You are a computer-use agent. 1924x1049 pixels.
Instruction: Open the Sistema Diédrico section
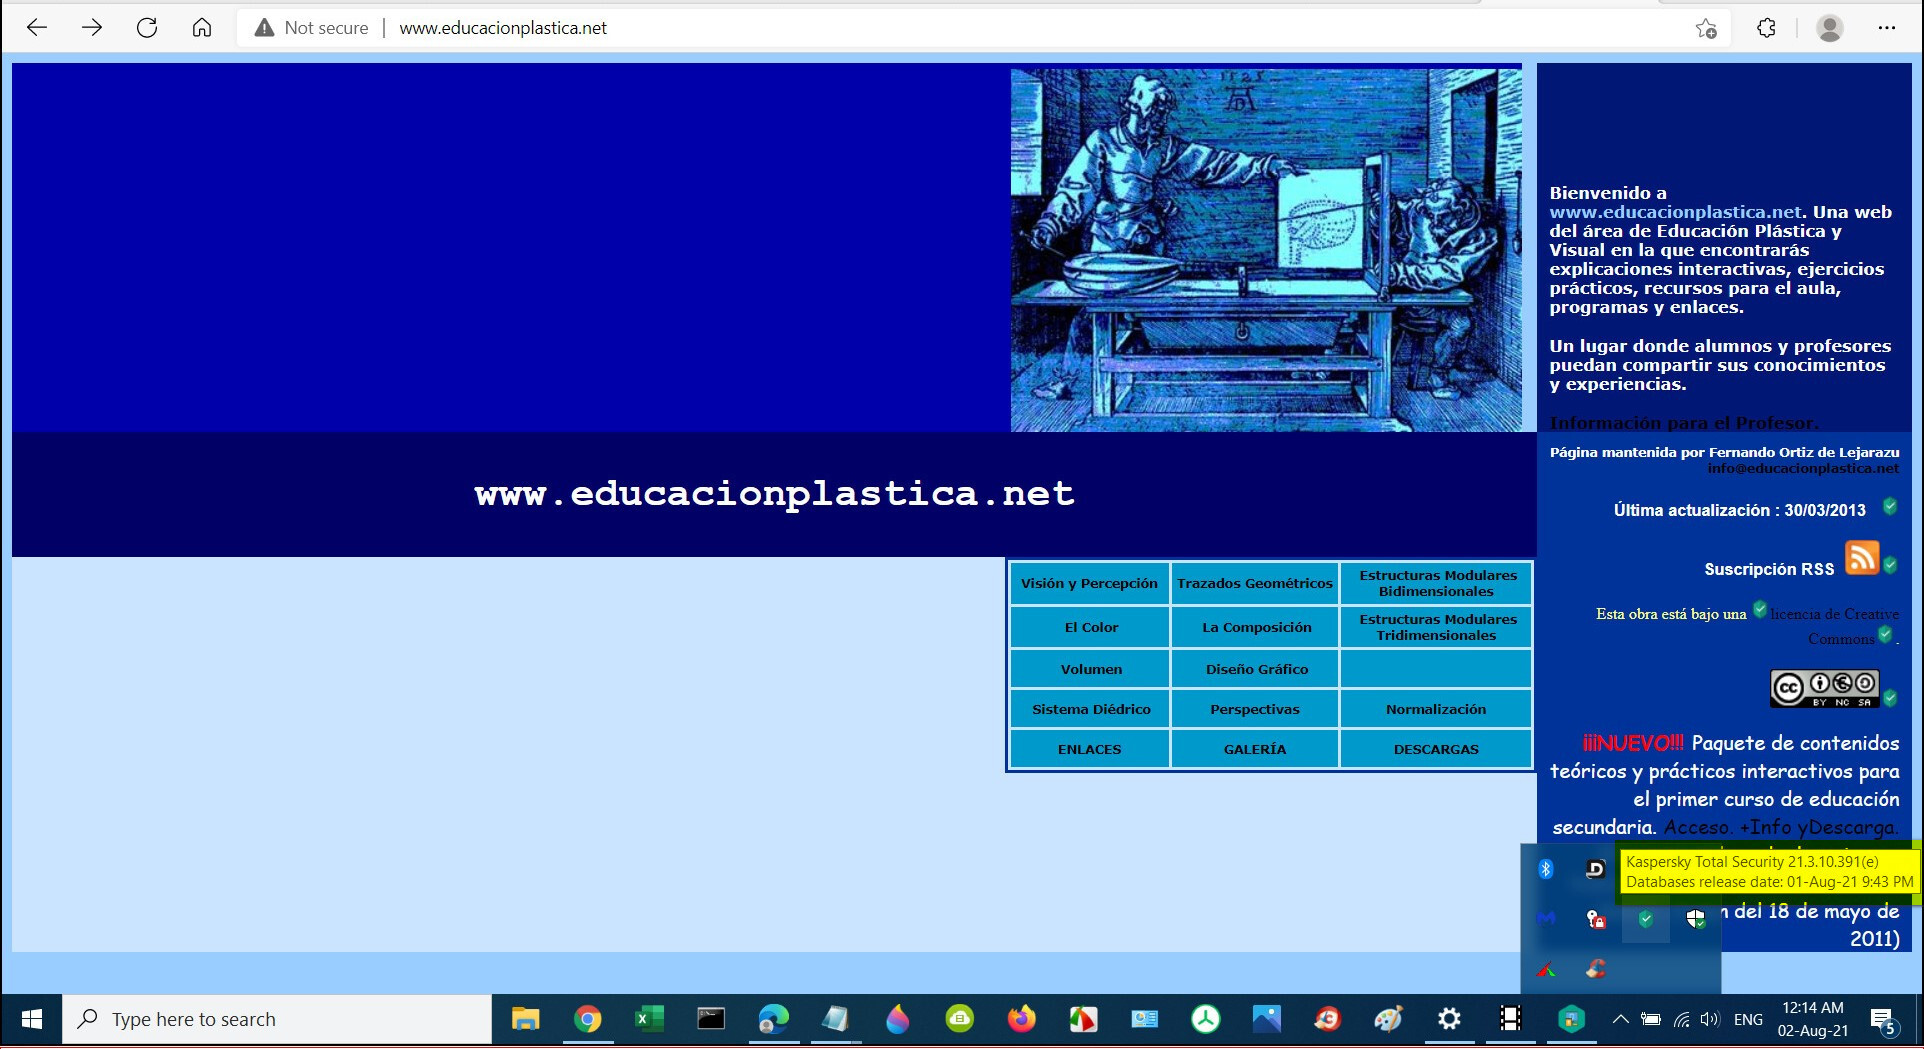[x=1089, y=709]
